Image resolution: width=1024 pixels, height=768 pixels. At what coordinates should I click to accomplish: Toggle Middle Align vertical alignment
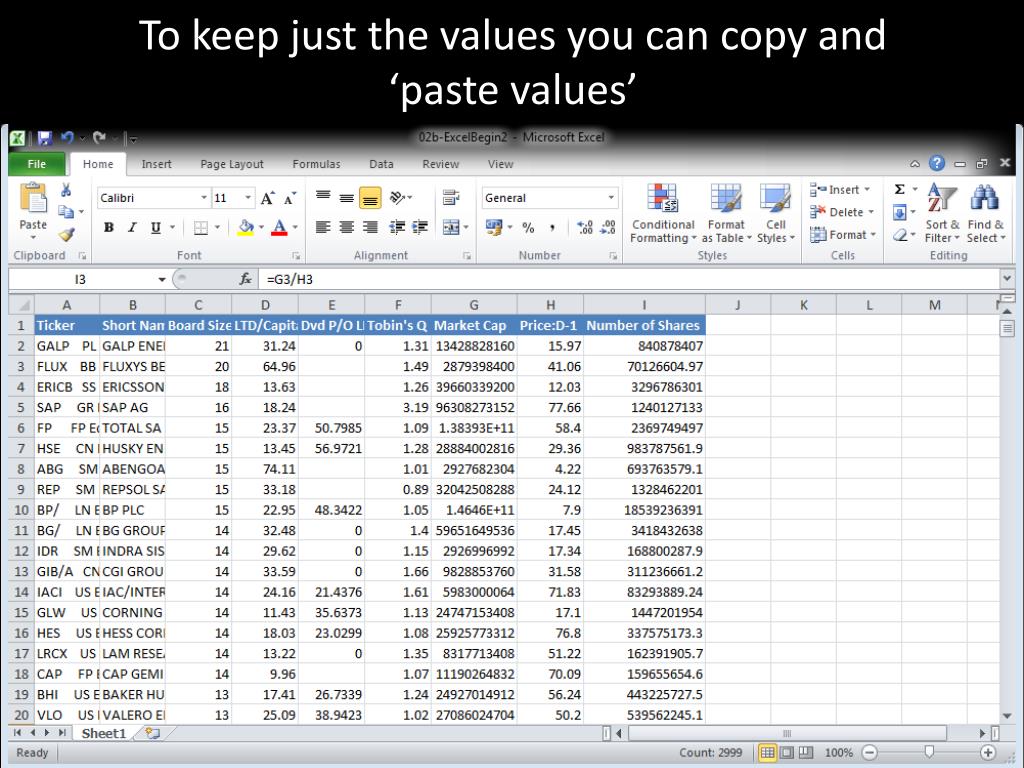(346, 197)
